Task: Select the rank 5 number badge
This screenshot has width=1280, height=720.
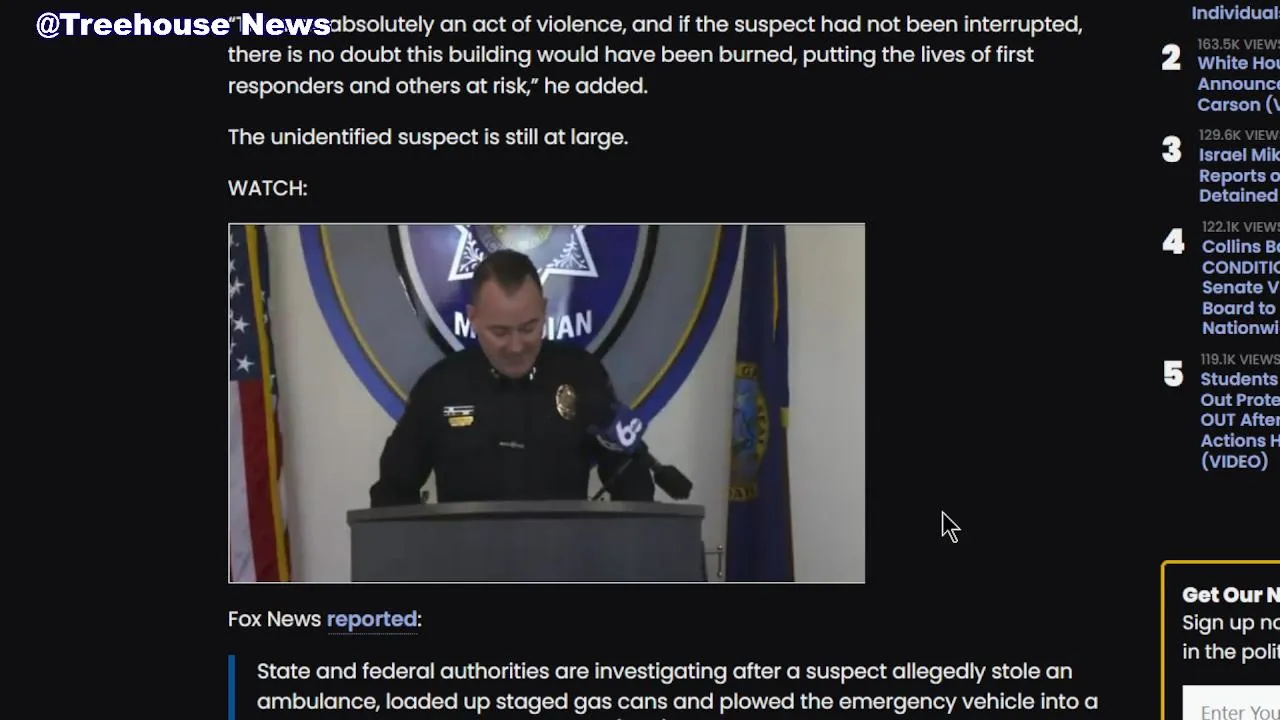Action: 1173,374
